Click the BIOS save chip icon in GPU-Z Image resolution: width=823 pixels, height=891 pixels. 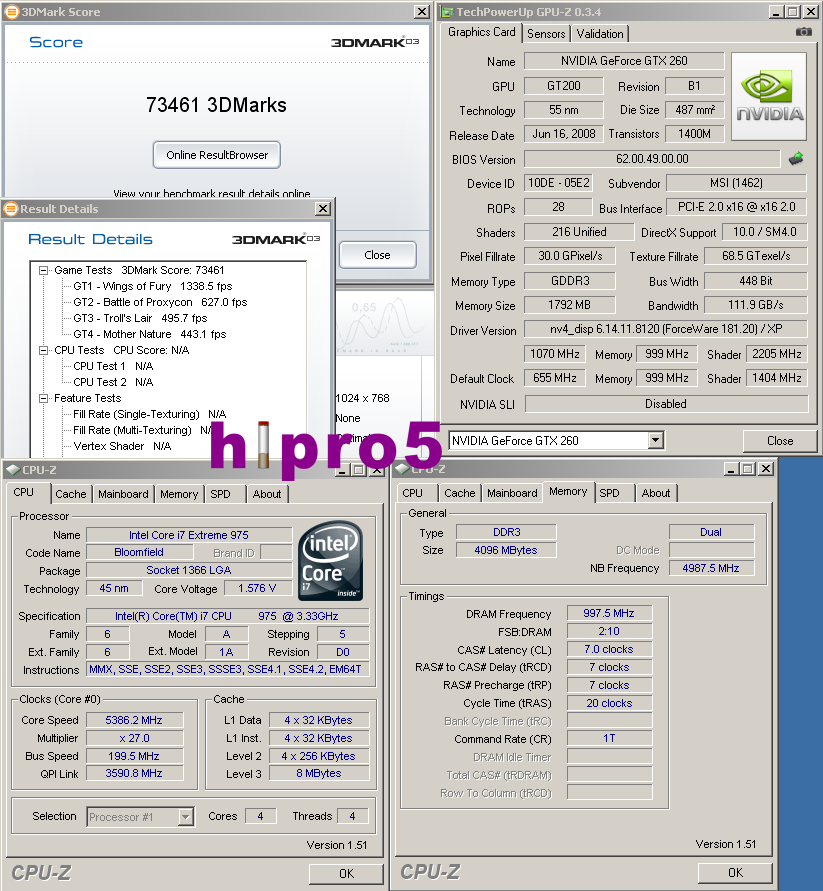(x=796, y=159)
